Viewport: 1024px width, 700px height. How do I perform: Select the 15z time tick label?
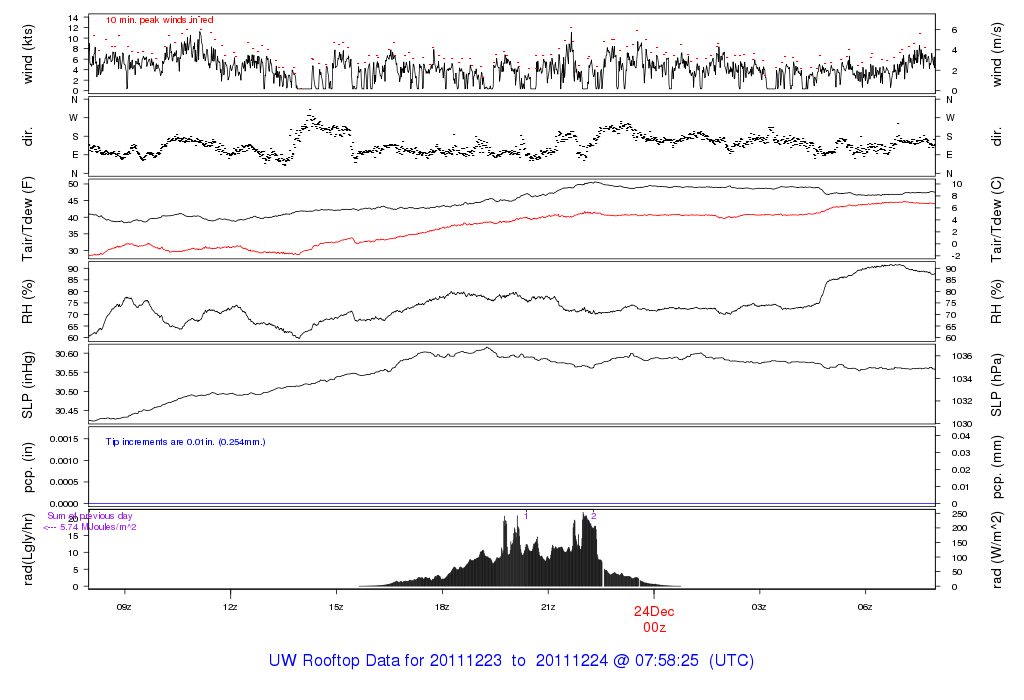pos(336,607)
